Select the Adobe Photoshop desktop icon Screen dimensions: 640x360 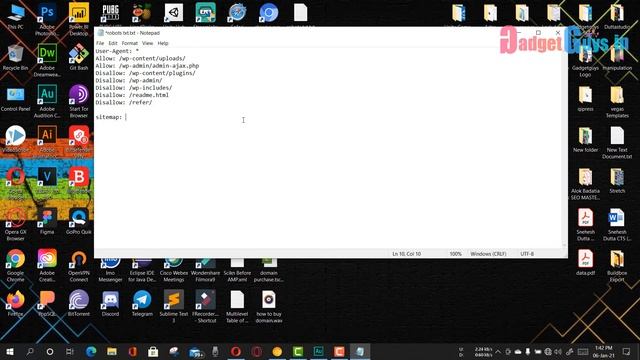(x=47, y=18)
